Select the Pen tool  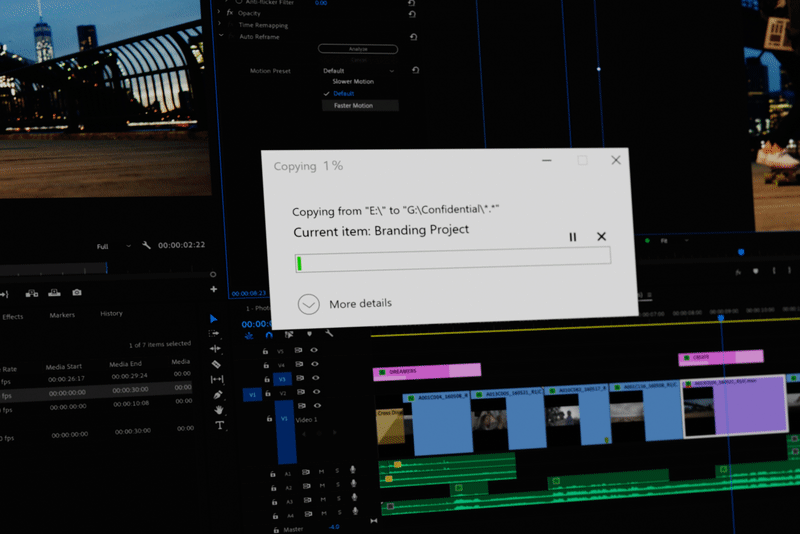click(217, 395)
